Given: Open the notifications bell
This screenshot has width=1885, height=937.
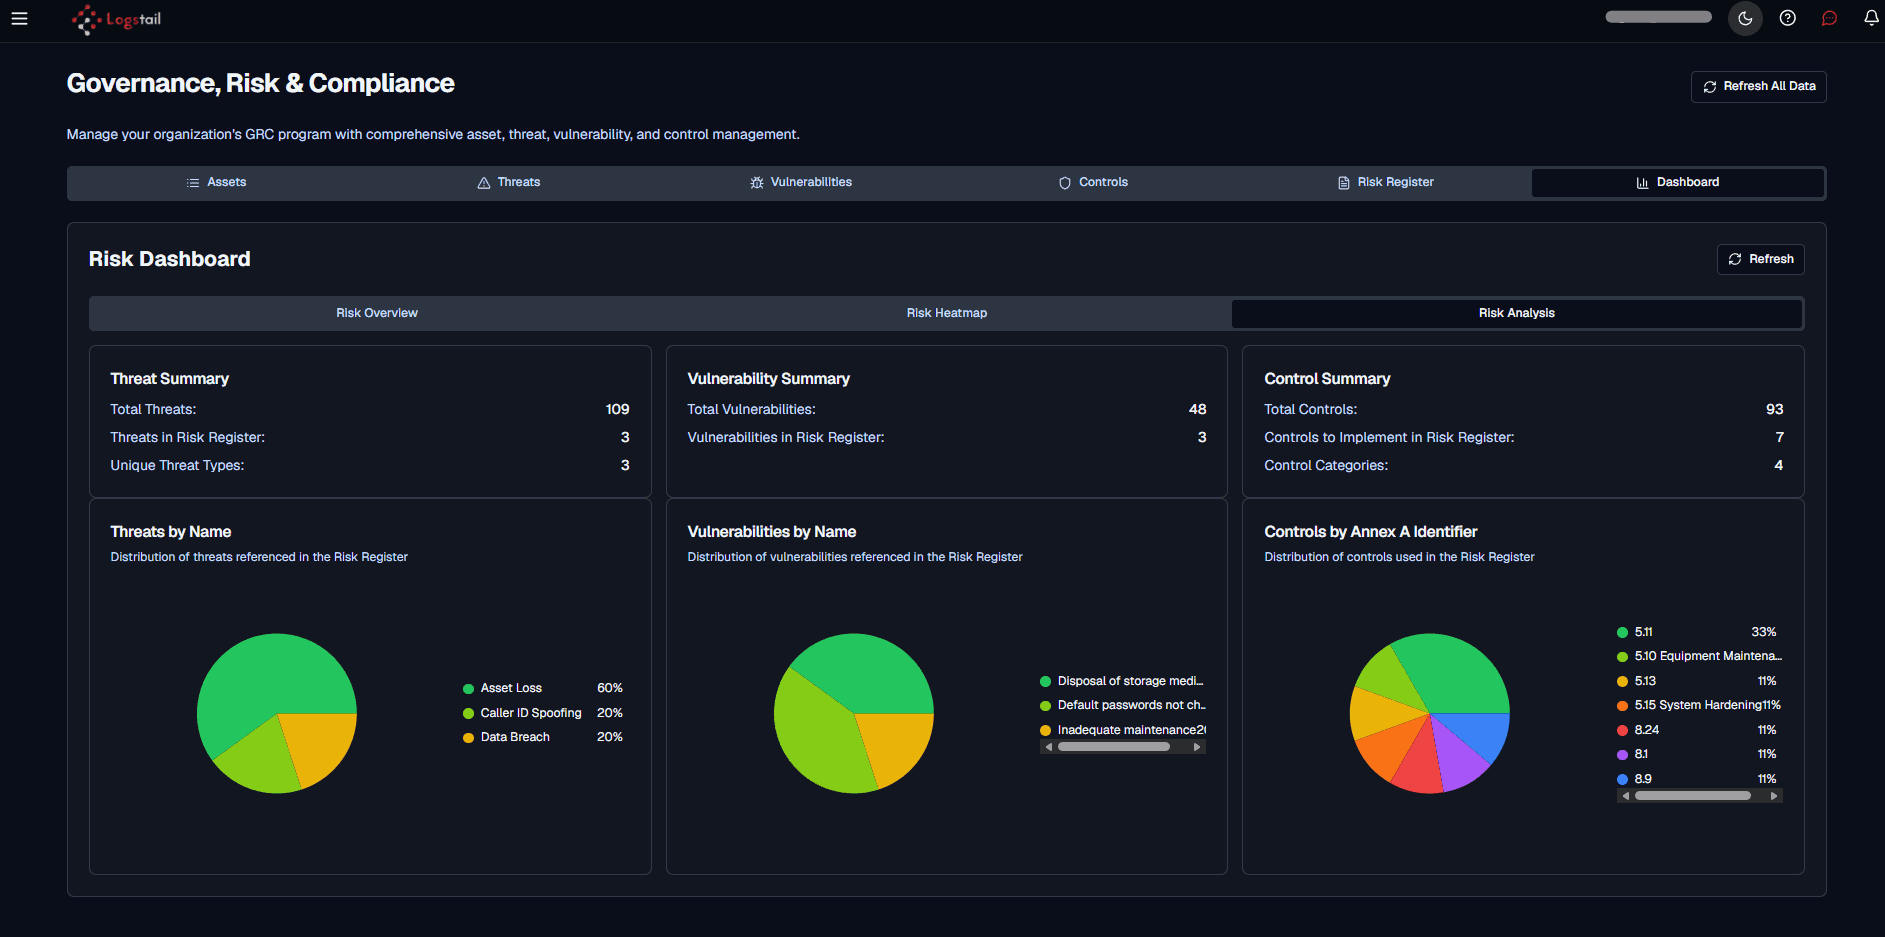Looking at the screenshot, I should (x=1871, y=18).
